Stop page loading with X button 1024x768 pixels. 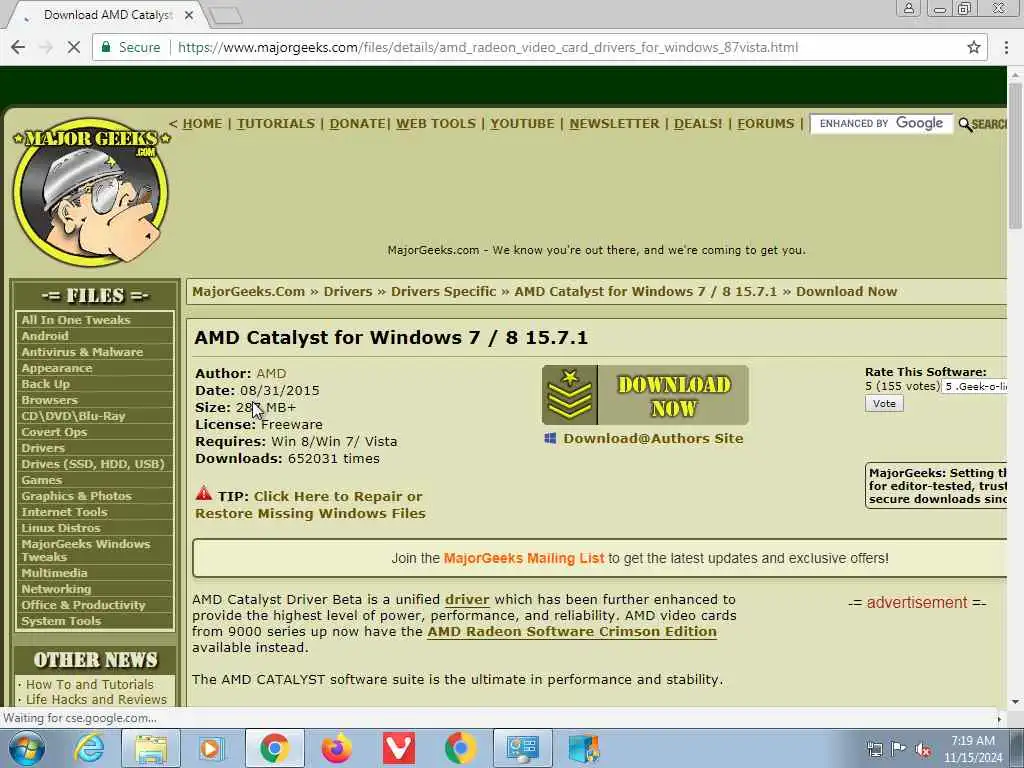coord(73,47)
